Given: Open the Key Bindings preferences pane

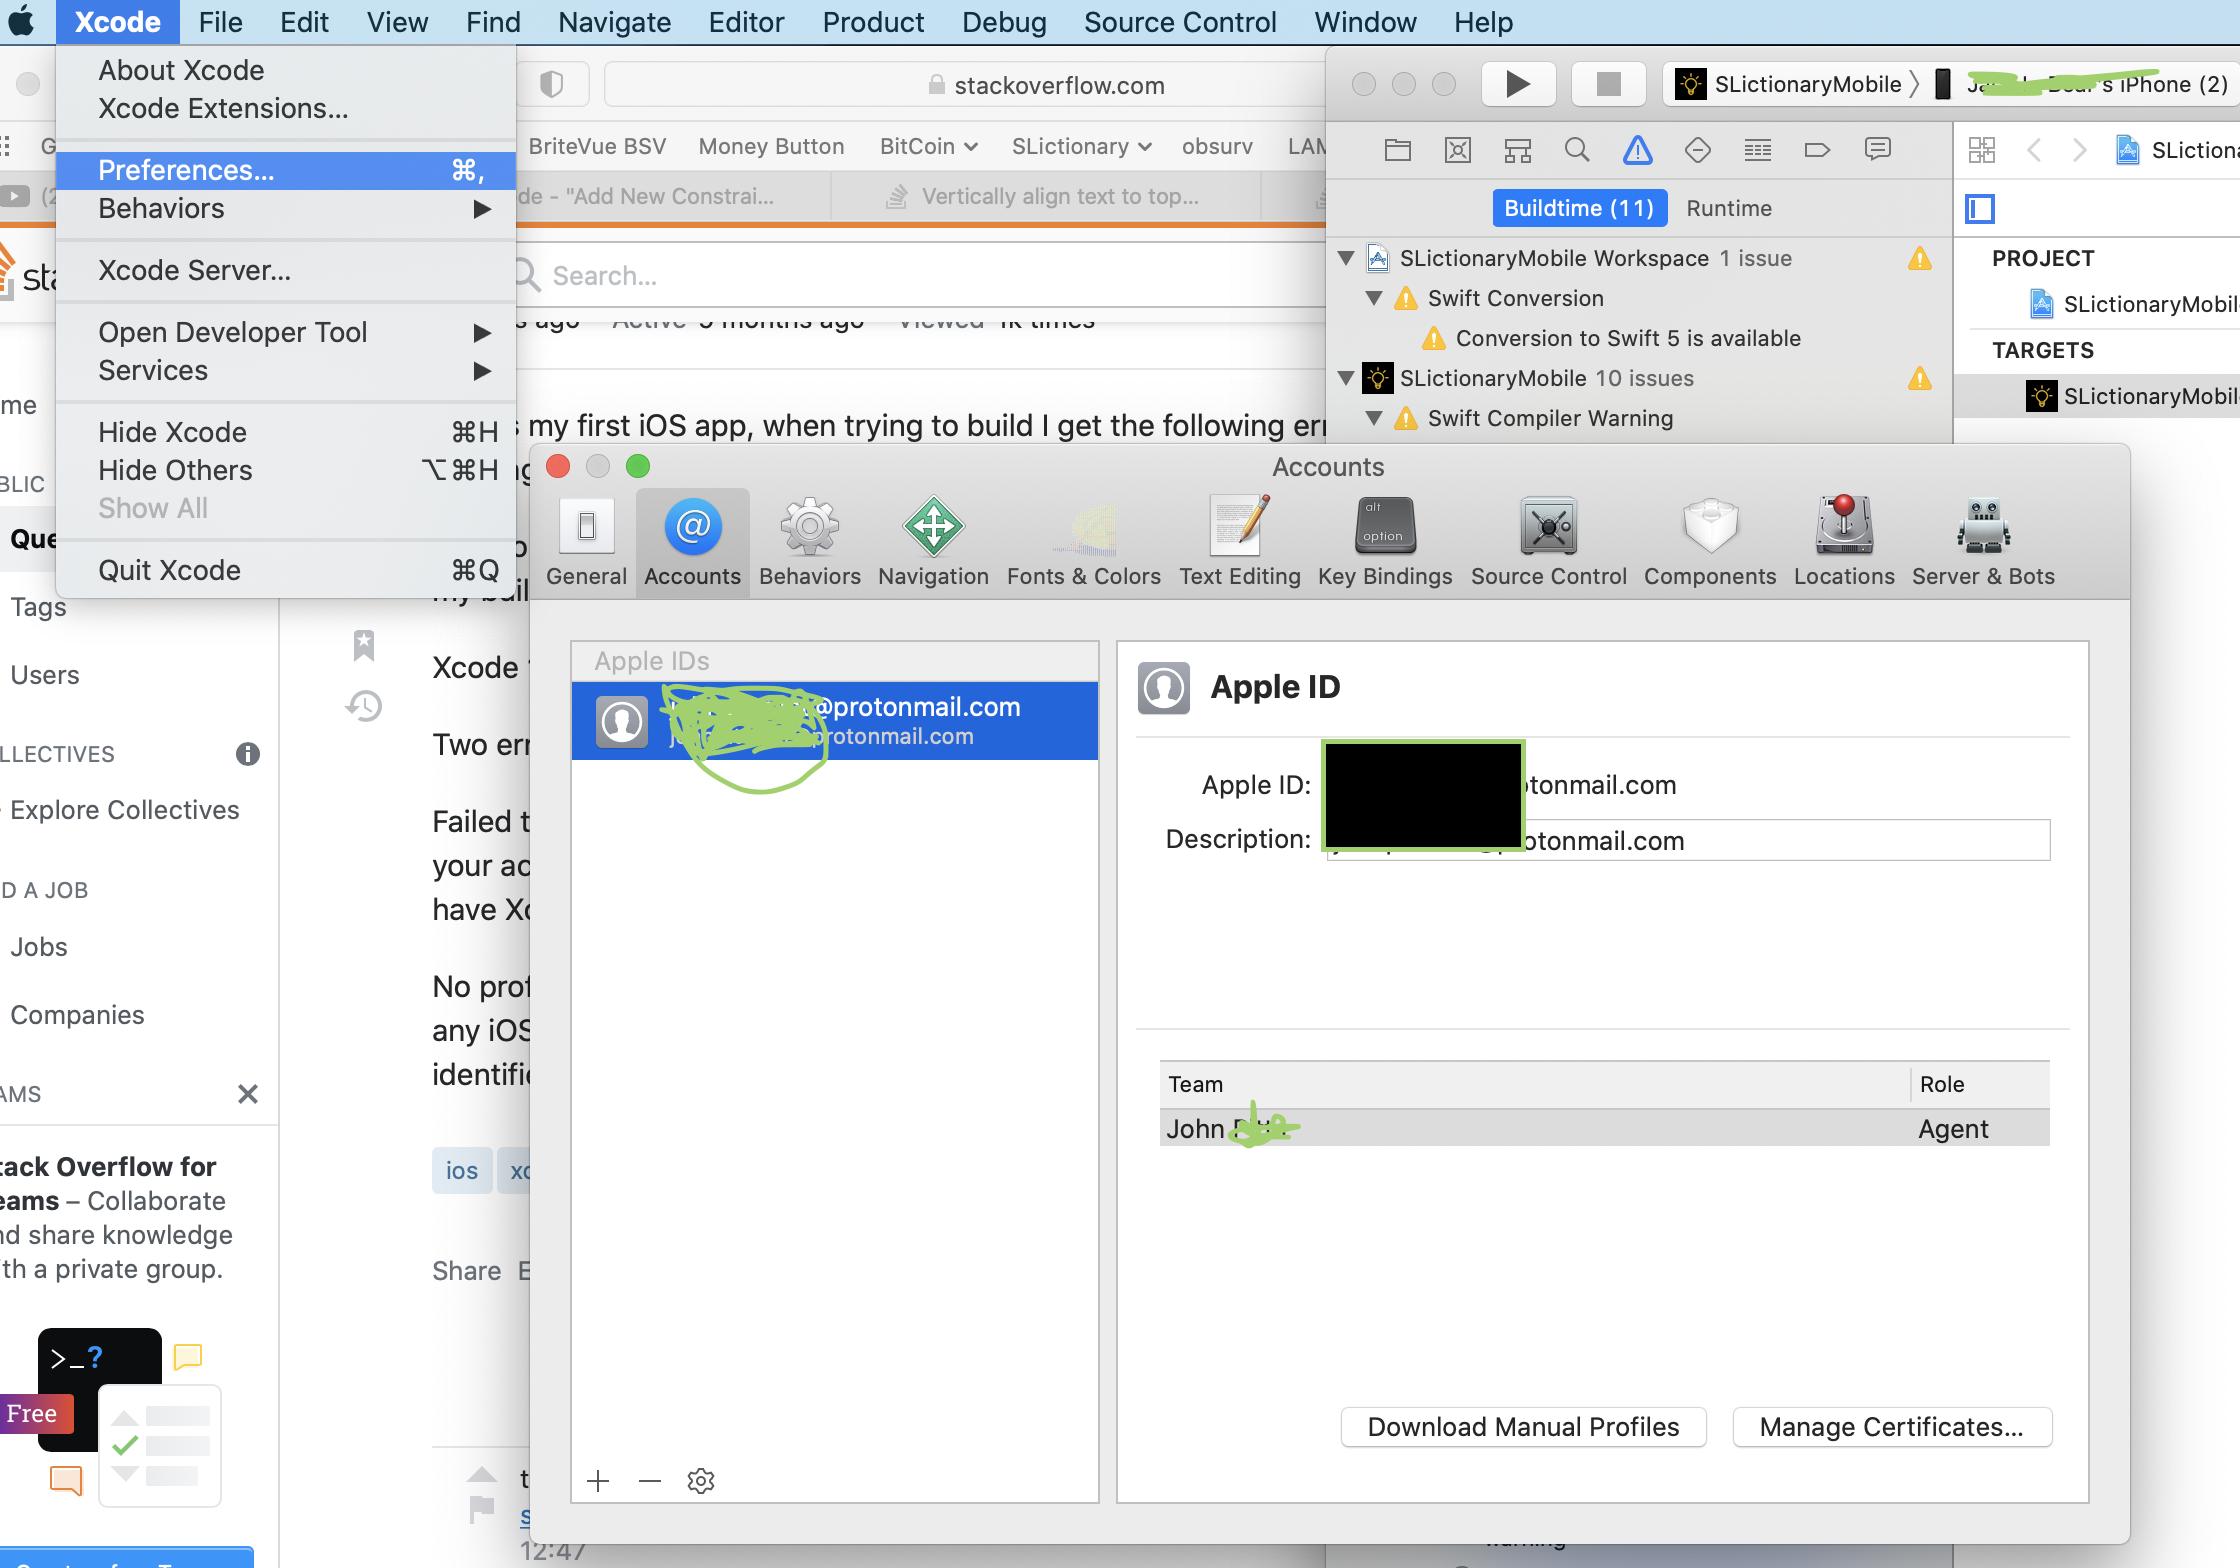Looking at the screenshot, I should [1384, 543].
